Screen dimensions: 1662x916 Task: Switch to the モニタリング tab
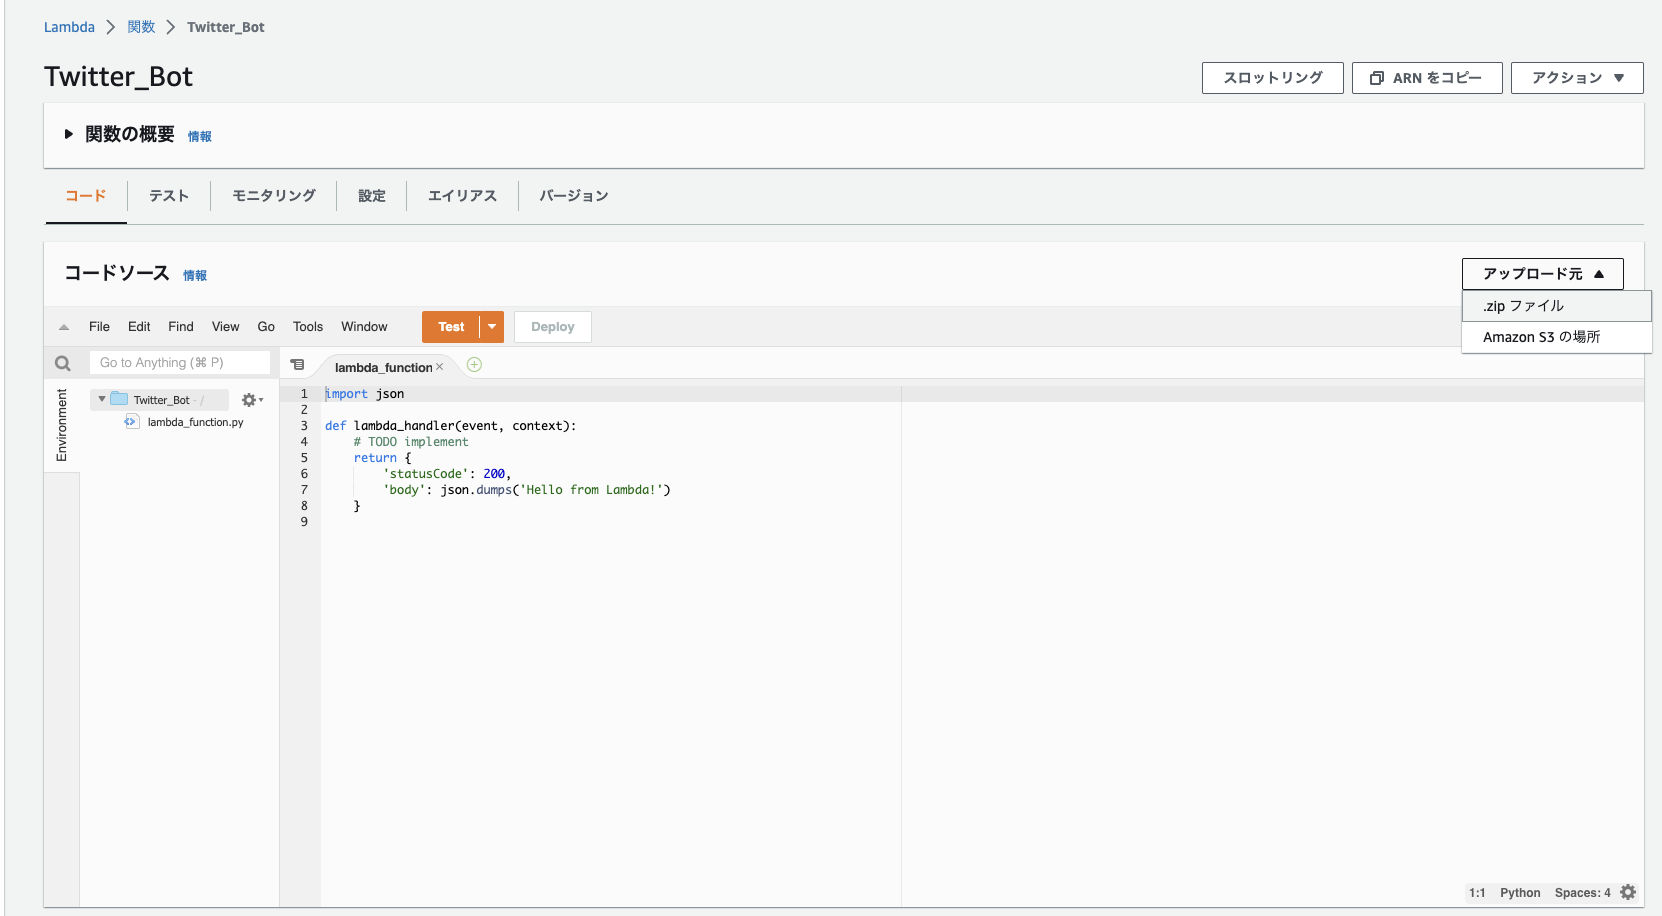click(x=274, y=196)
